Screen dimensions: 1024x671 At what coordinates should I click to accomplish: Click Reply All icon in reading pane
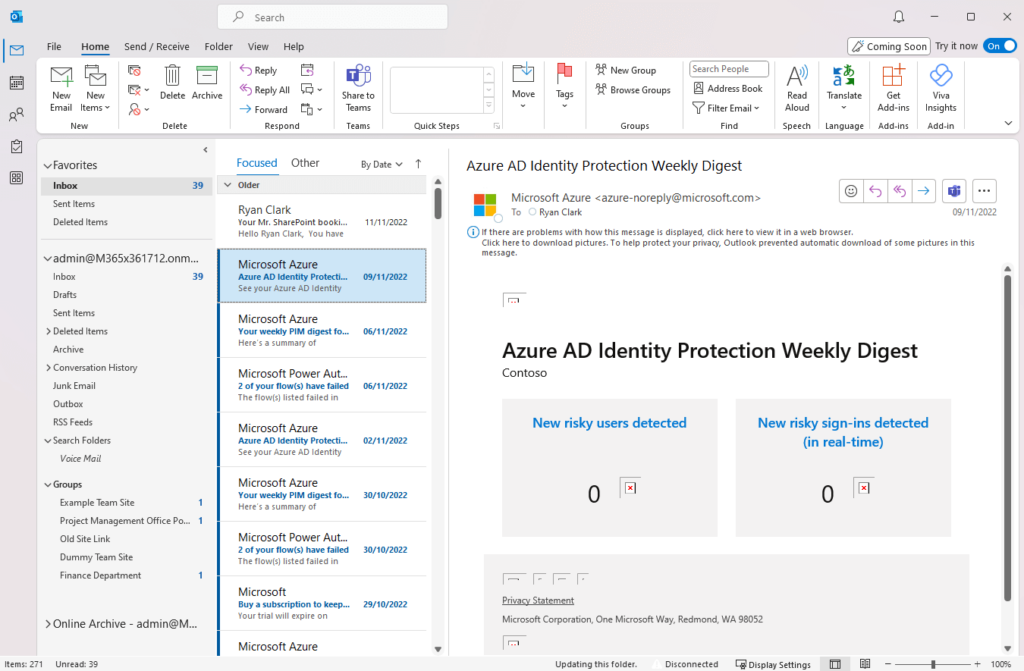point(899,191)
